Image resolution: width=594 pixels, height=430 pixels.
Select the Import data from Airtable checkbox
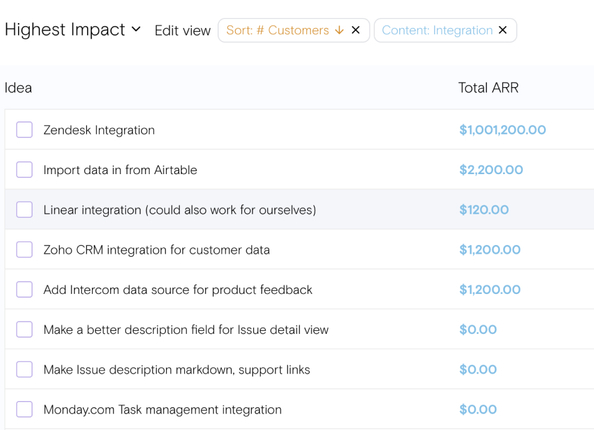pyautogui.click(x=24, y=170)
